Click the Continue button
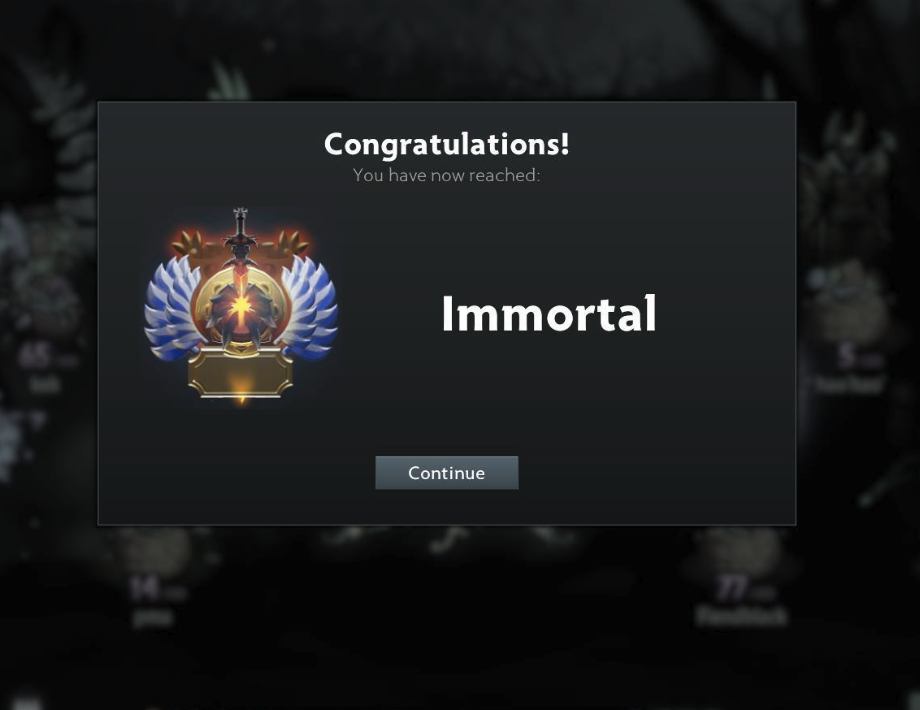The height and width of the screenshot is (710, 920). (447, 472)
